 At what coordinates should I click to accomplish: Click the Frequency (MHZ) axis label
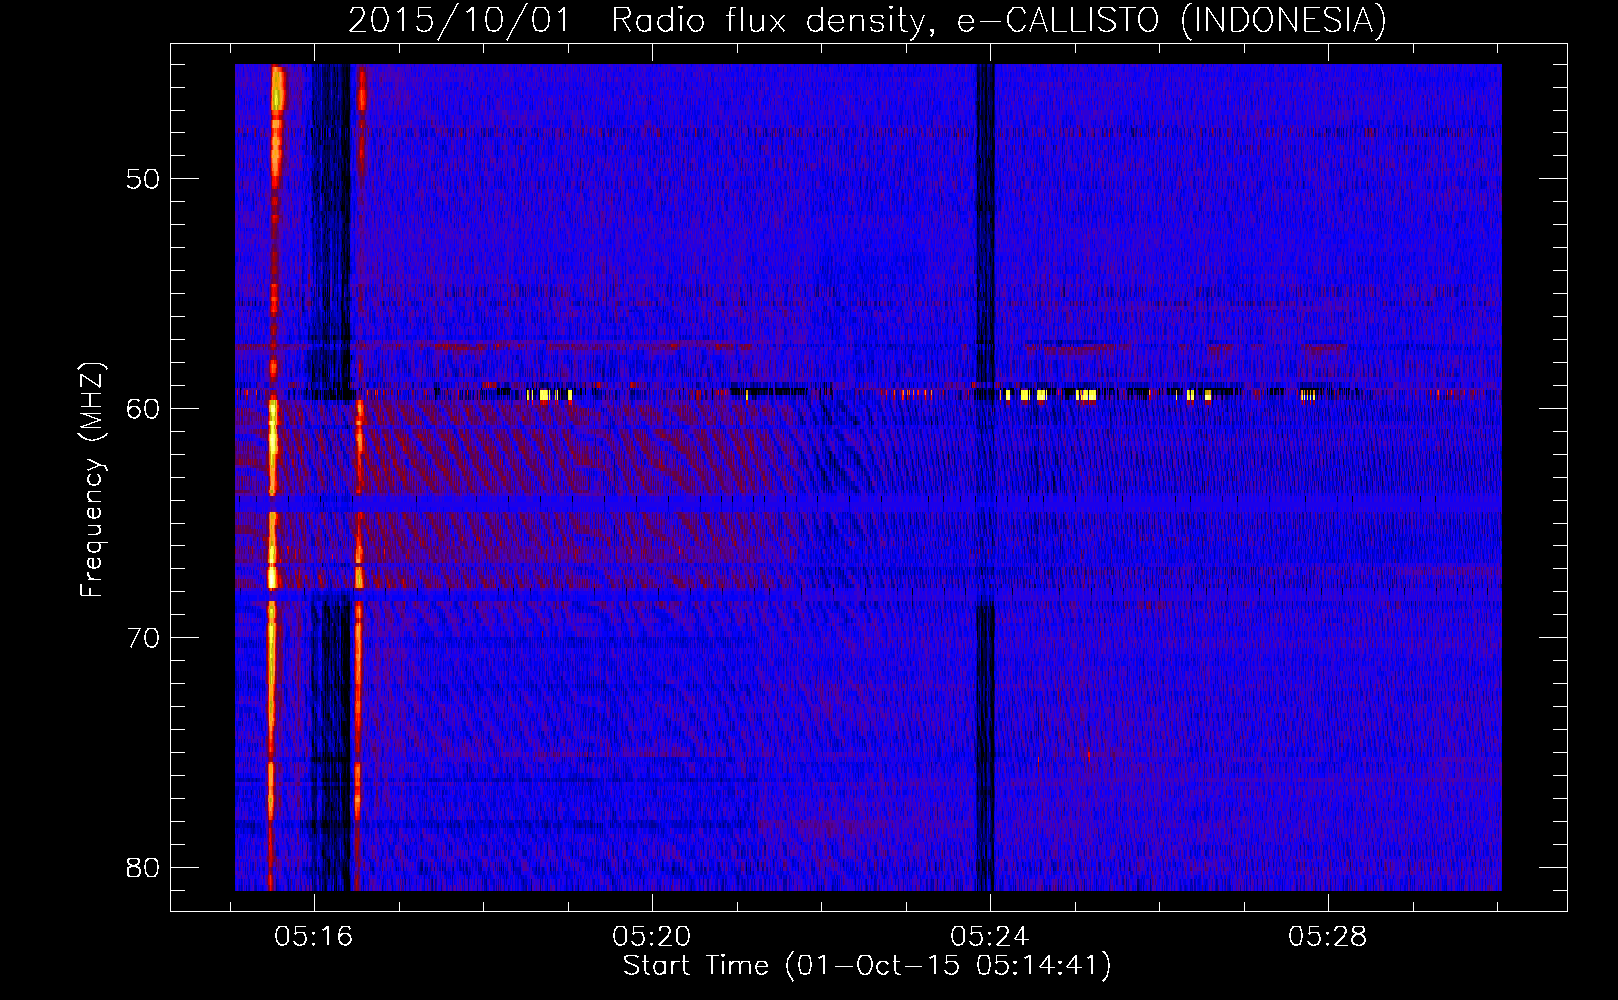[92, 480]
